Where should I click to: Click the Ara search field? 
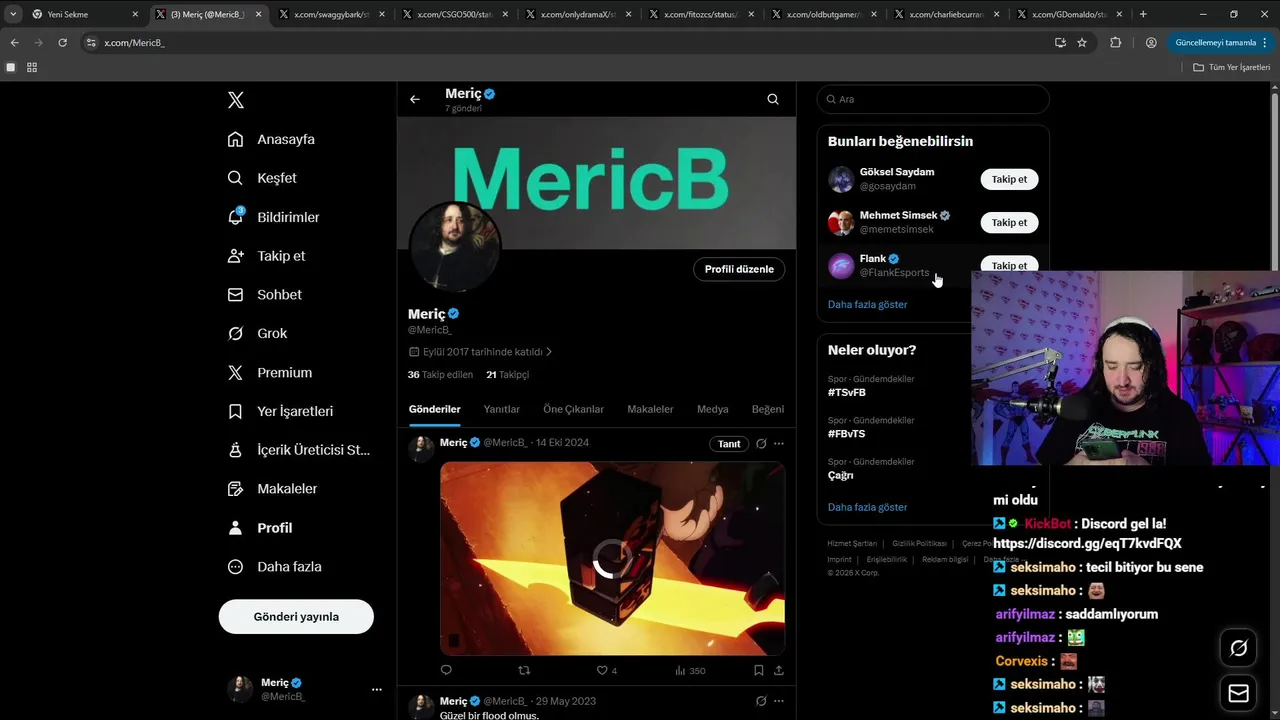point(933,99)
